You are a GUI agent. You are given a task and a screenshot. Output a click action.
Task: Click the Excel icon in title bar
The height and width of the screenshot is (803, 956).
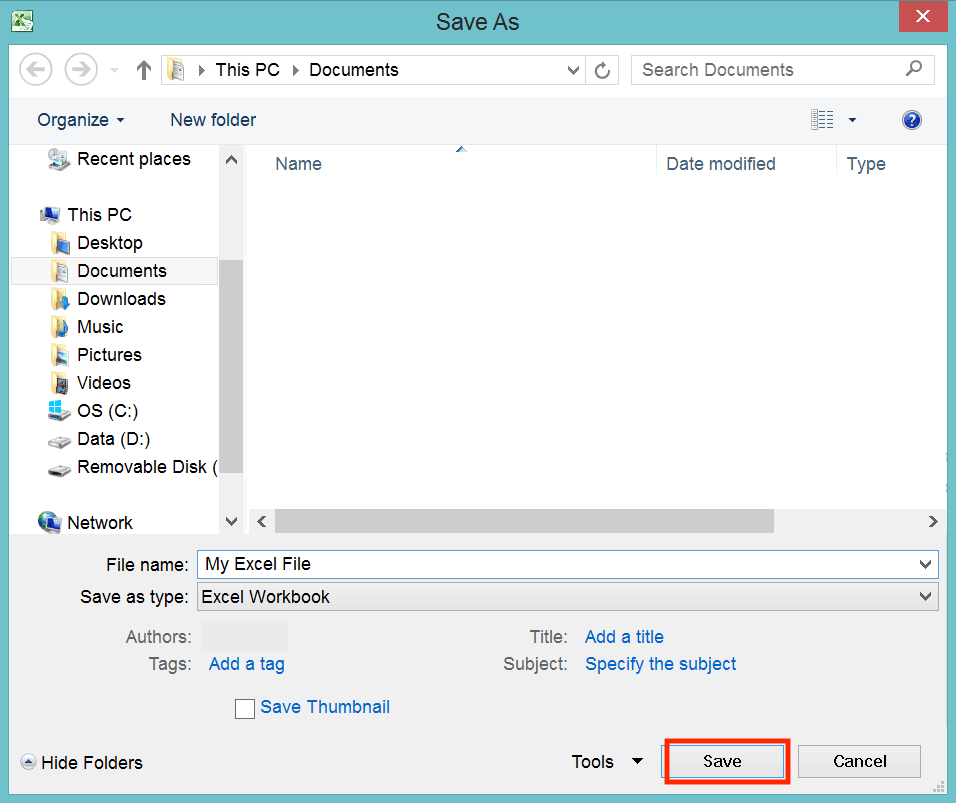[x=23, y=21]
